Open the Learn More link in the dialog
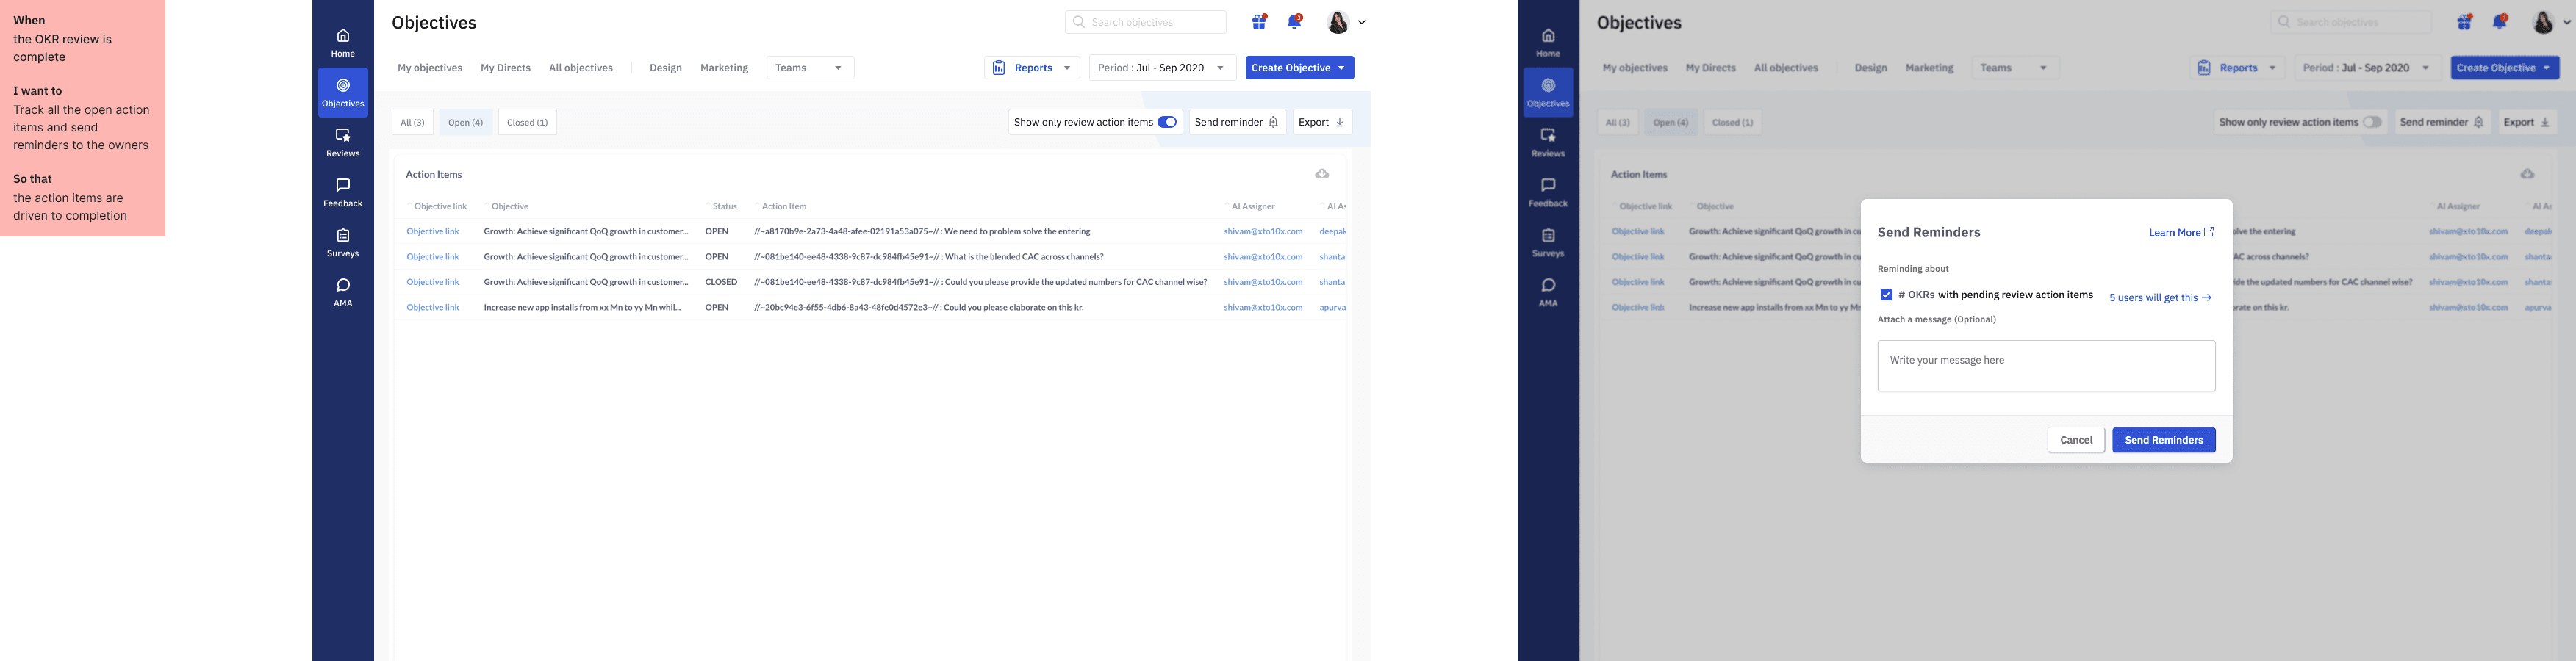Screen dimensions: 2576x661 tap(2182, 232)
